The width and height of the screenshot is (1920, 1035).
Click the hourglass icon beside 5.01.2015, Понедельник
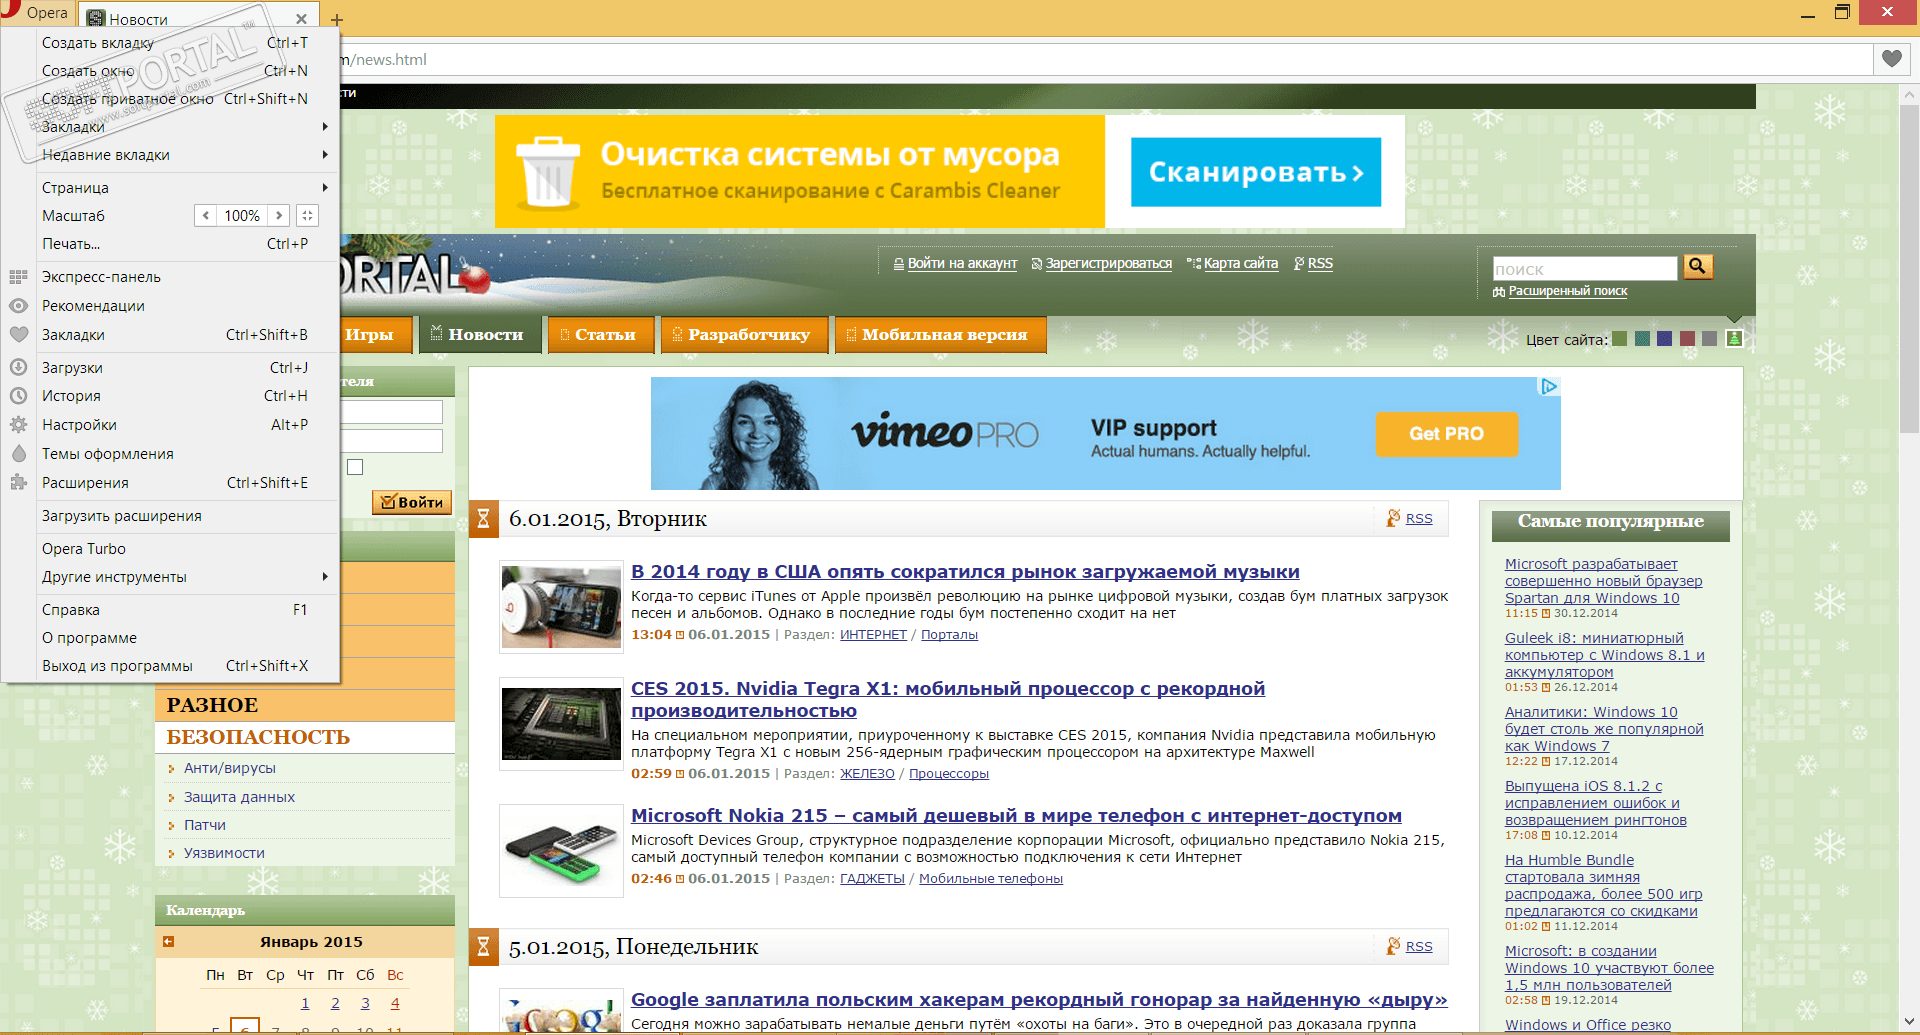coord(483,947)
